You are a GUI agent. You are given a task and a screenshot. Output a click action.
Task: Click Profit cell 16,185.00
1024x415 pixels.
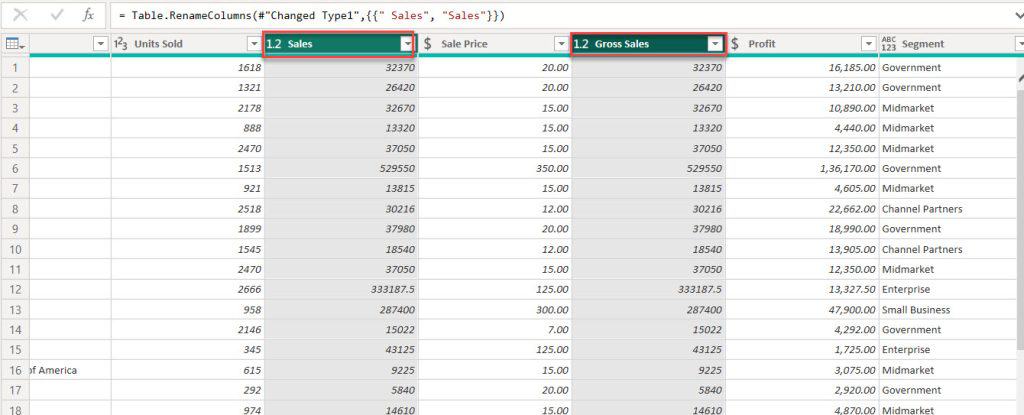(x=802, y=67)
